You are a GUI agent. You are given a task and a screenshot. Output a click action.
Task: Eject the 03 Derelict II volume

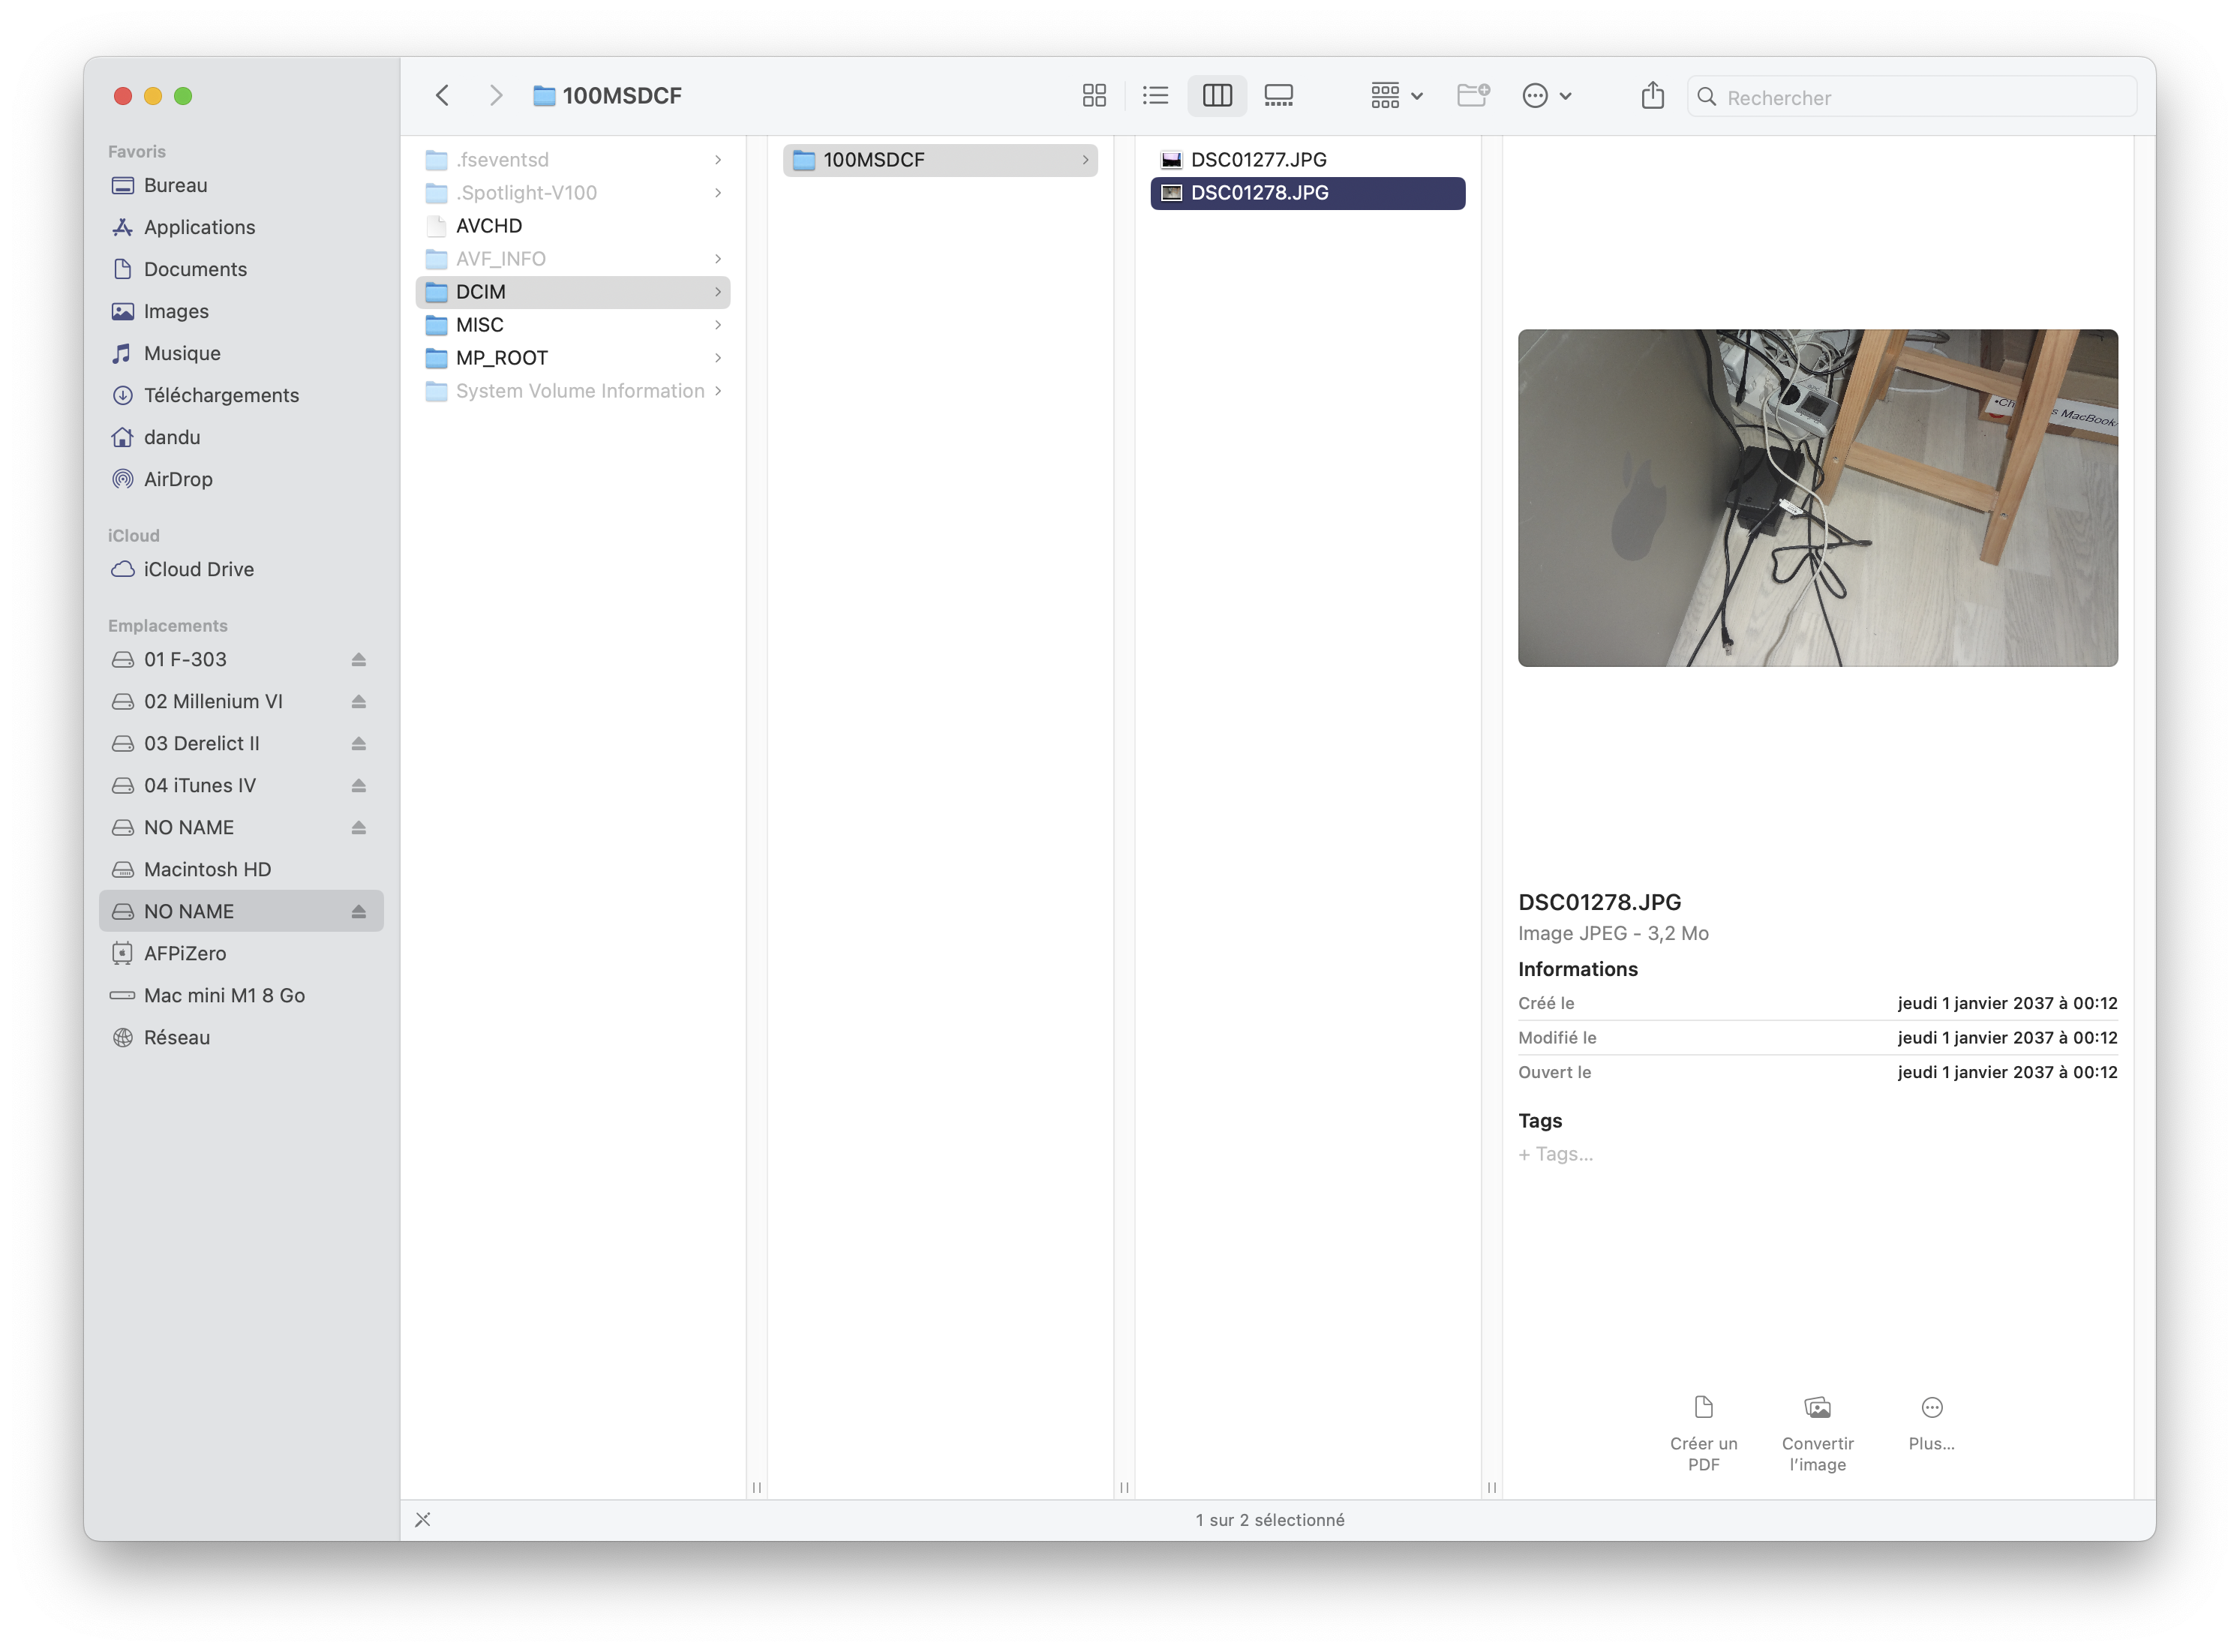click(x=358, y=743)
